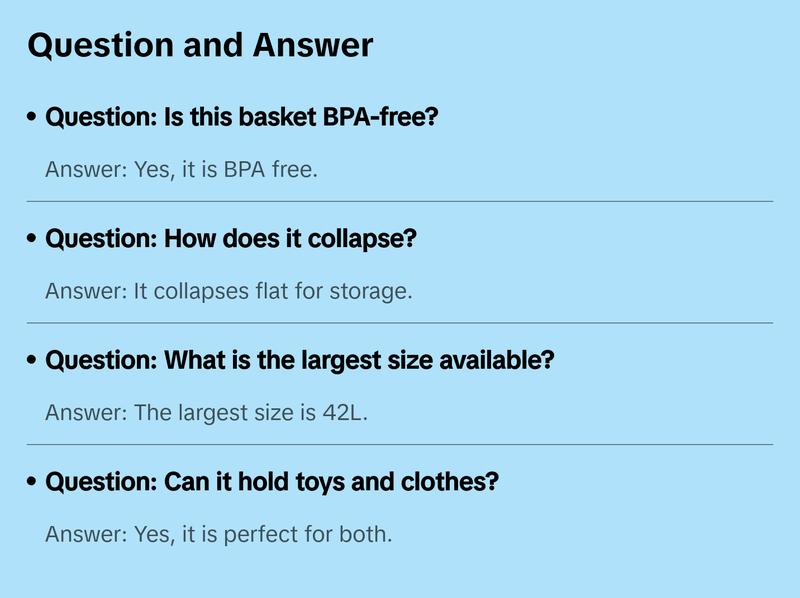Click the answer stating largest size is 42L
Screen dimensions: 800x598
(x=207, y=413)
